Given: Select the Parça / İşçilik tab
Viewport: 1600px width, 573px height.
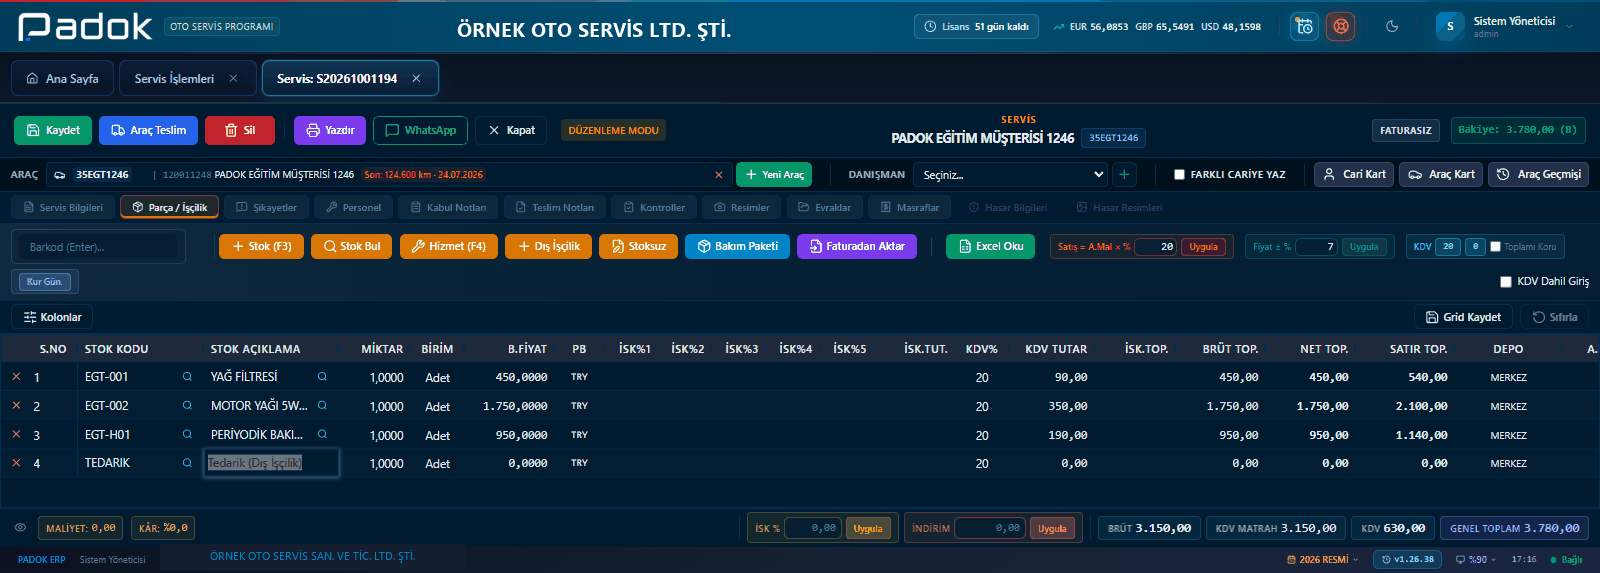Looking at the screenshot, I should click(x=168, y=207).
